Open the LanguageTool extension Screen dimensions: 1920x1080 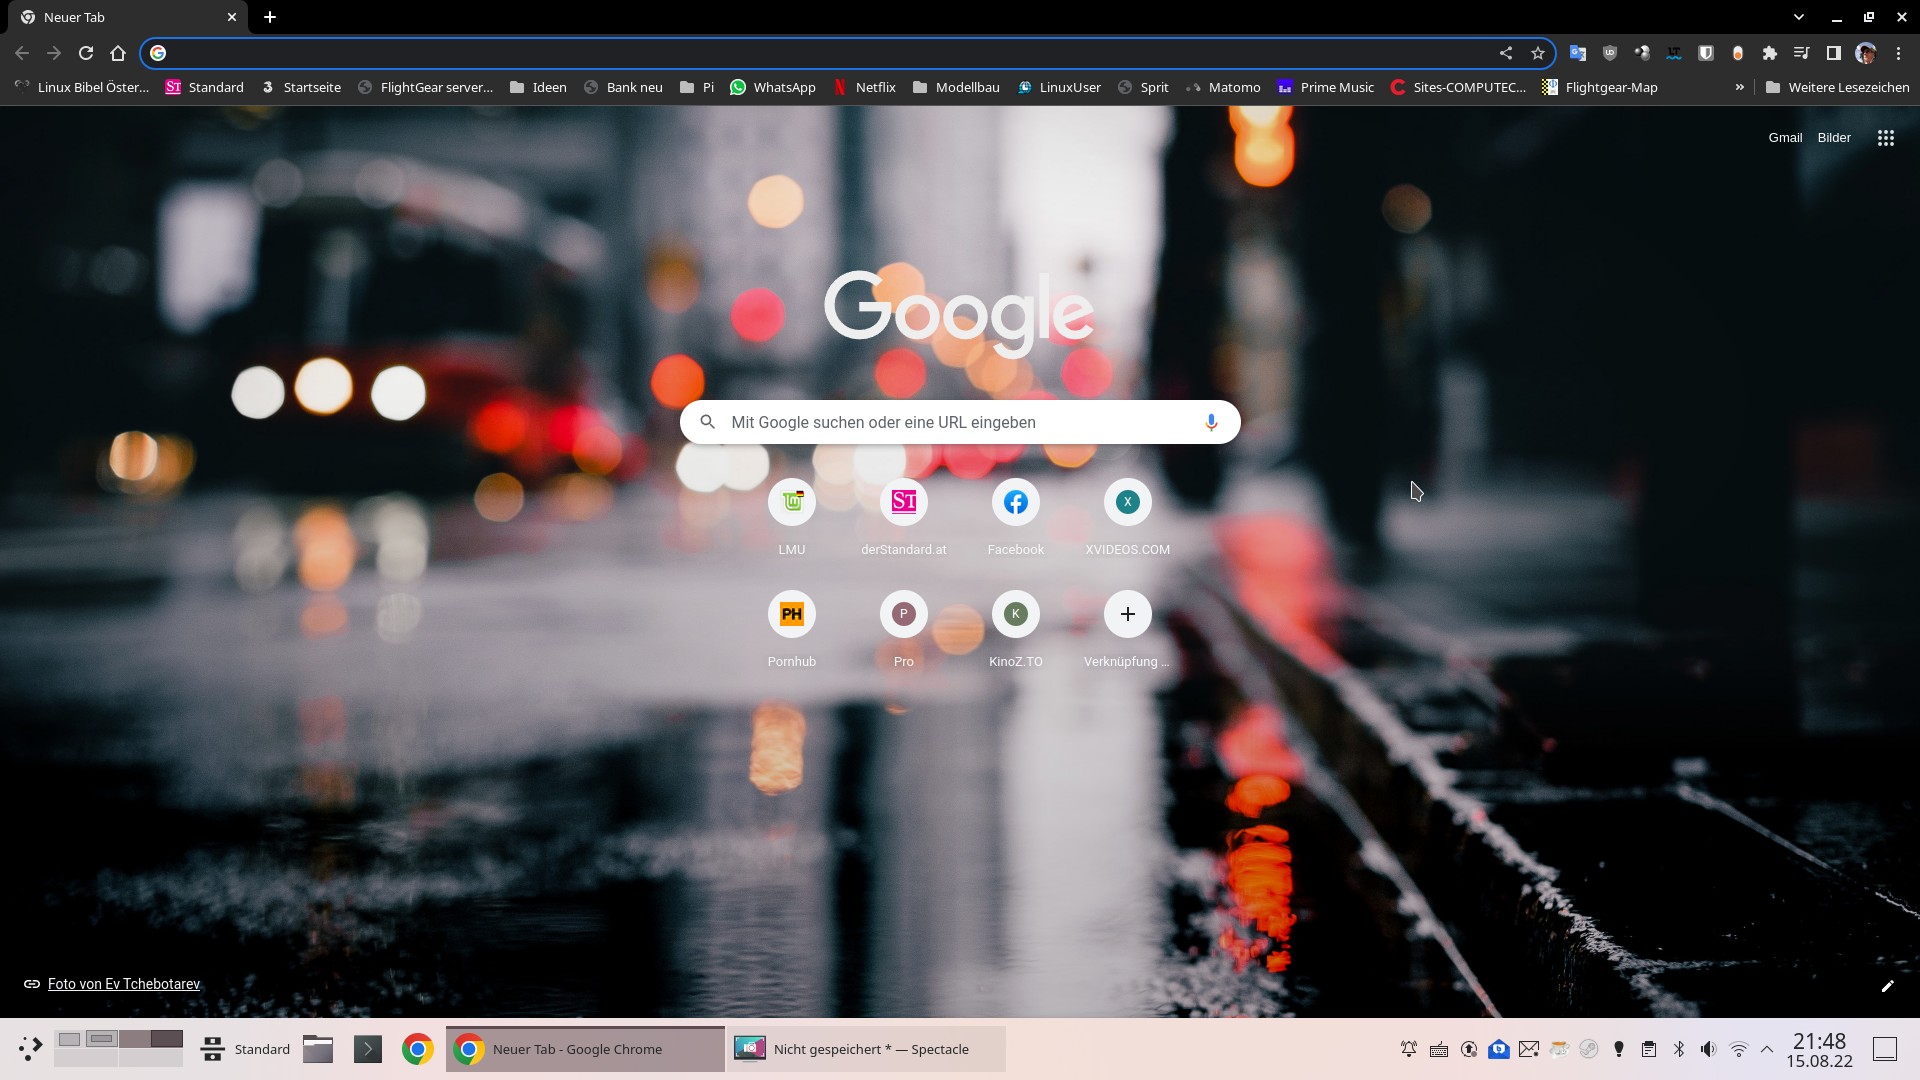pos(1673,53)
